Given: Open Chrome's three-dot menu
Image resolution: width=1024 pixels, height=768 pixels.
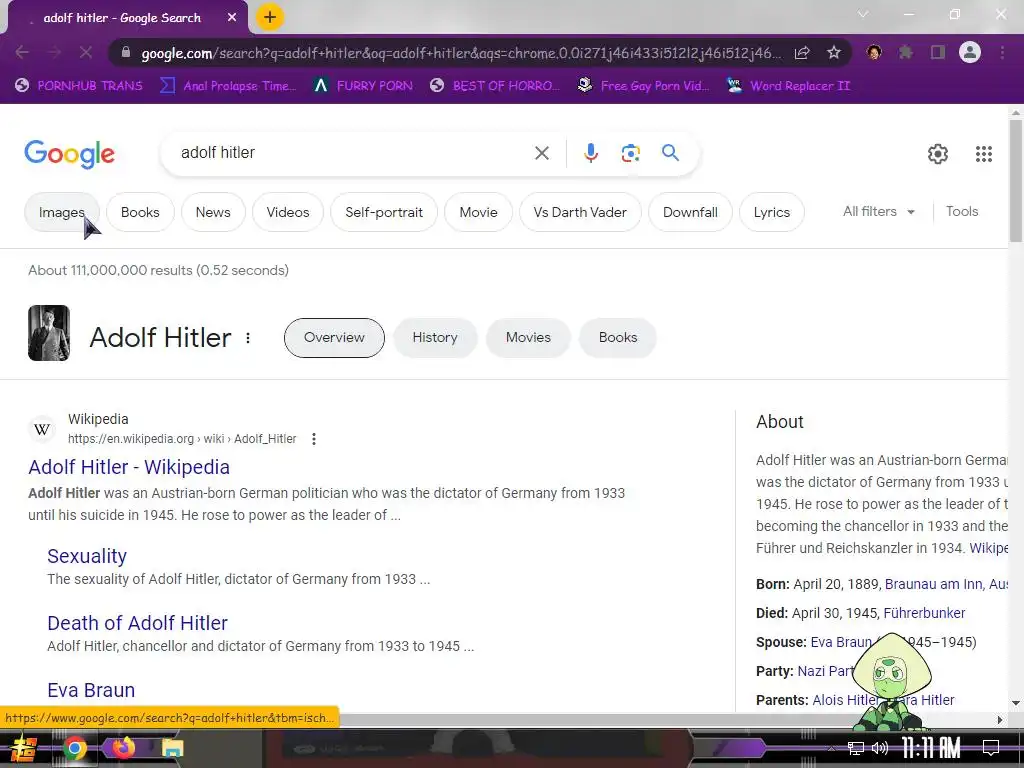Looking at the screenshot, I should coord(1002,52).
